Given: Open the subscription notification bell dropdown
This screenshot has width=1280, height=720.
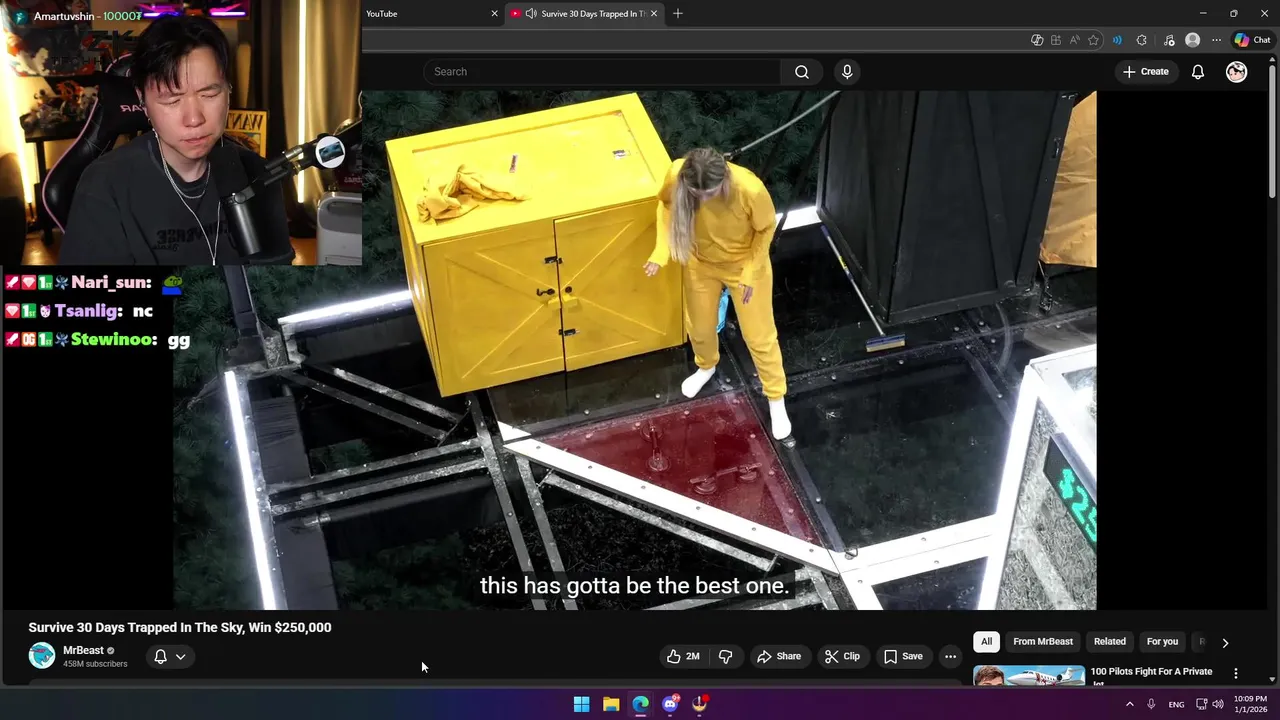Looking at the screenshot, I should (170, 657).
